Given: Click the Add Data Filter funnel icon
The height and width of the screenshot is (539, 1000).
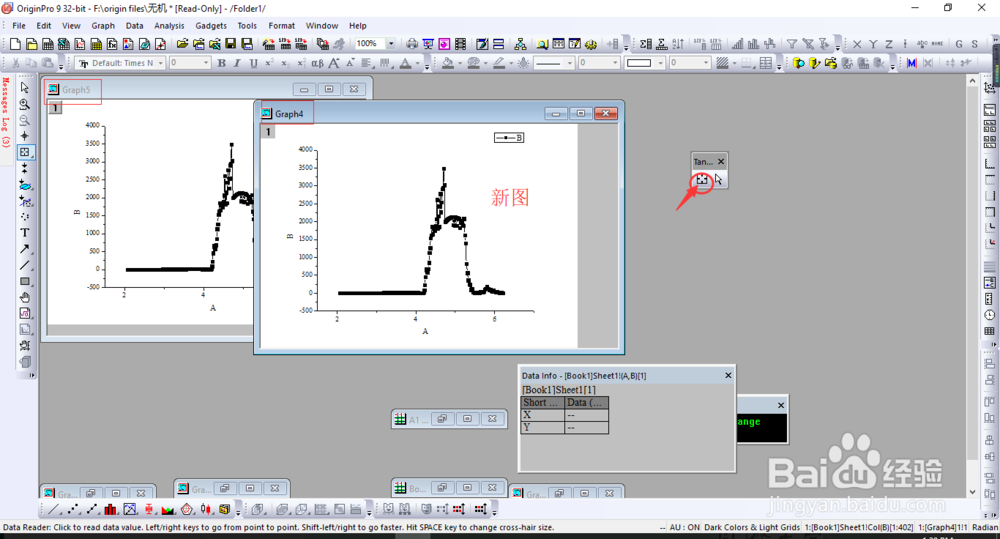Looking at the screenshot, I should point(791,43).
